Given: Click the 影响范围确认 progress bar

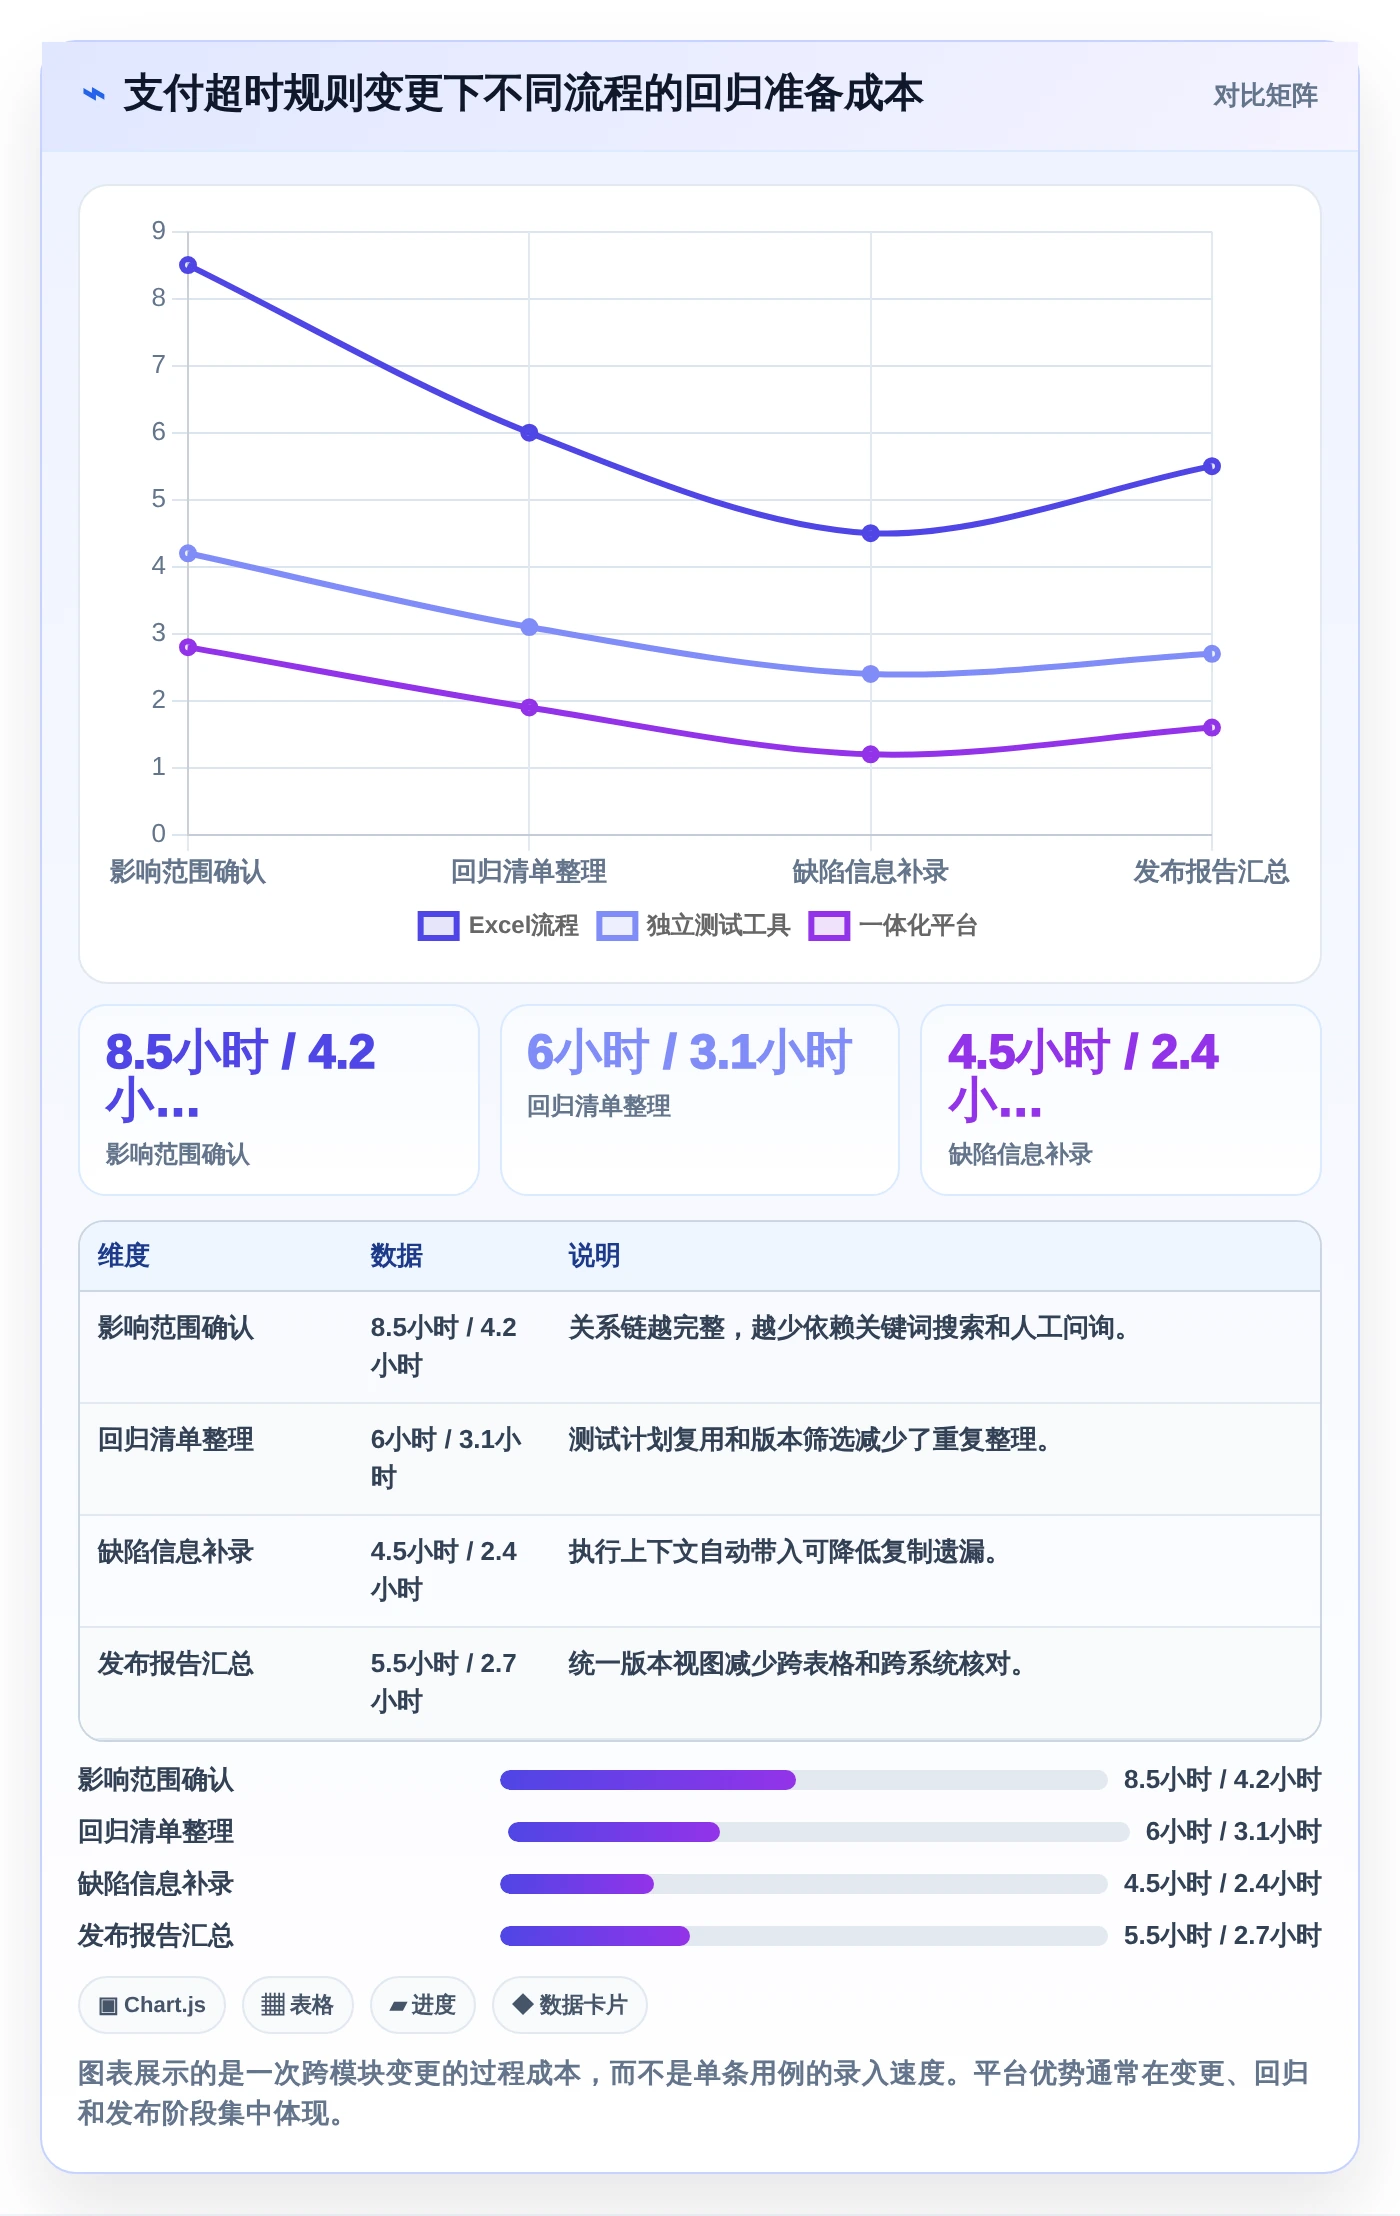Looking at the screenshot, I should [804, 1780].
